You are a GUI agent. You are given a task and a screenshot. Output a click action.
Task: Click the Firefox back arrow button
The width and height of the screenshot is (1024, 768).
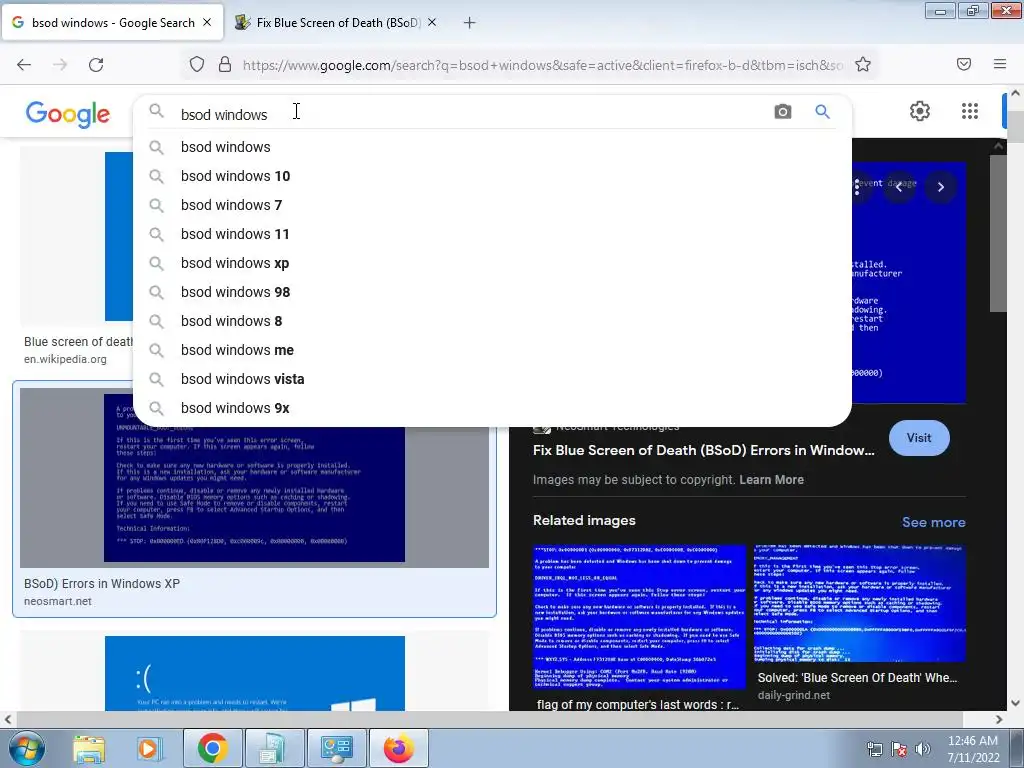point(24,65)
